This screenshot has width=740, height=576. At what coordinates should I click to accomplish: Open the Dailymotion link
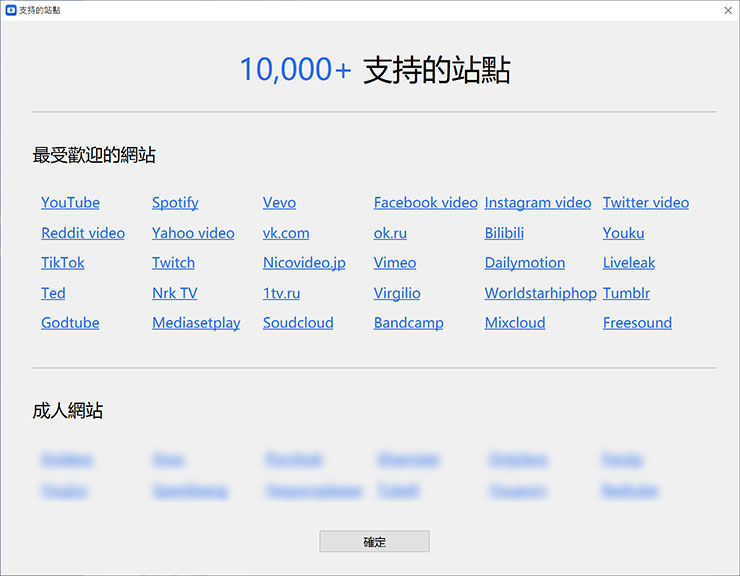click(525, 263)
